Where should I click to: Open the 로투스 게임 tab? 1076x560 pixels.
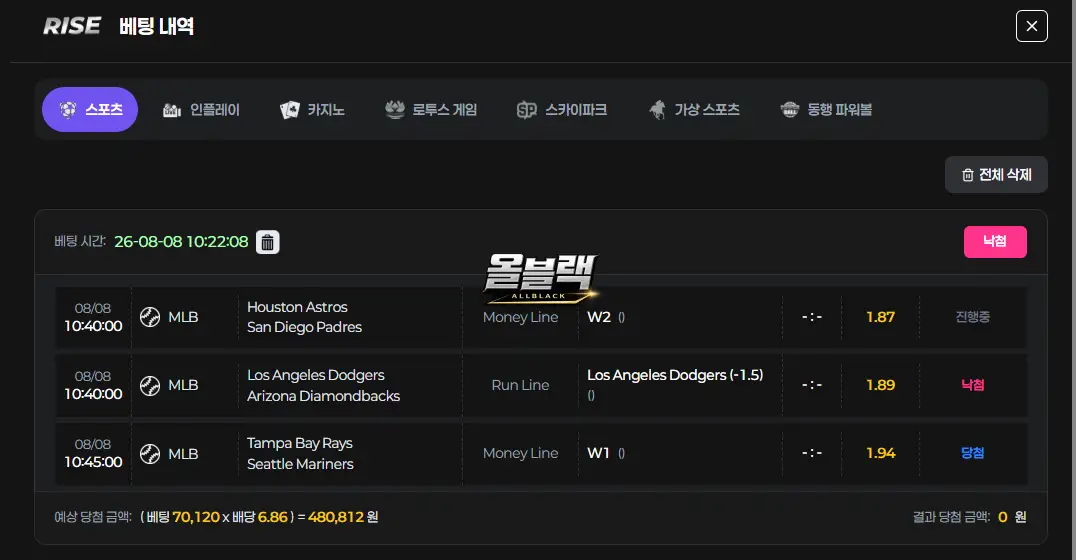tap(431, 110)
